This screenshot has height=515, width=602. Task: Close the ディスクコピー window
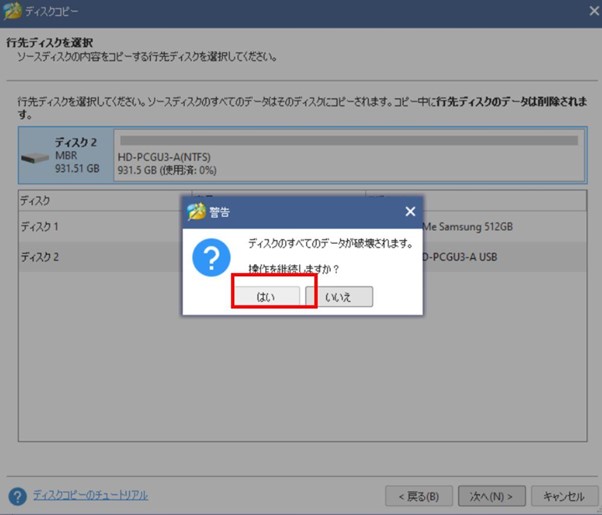594,11
